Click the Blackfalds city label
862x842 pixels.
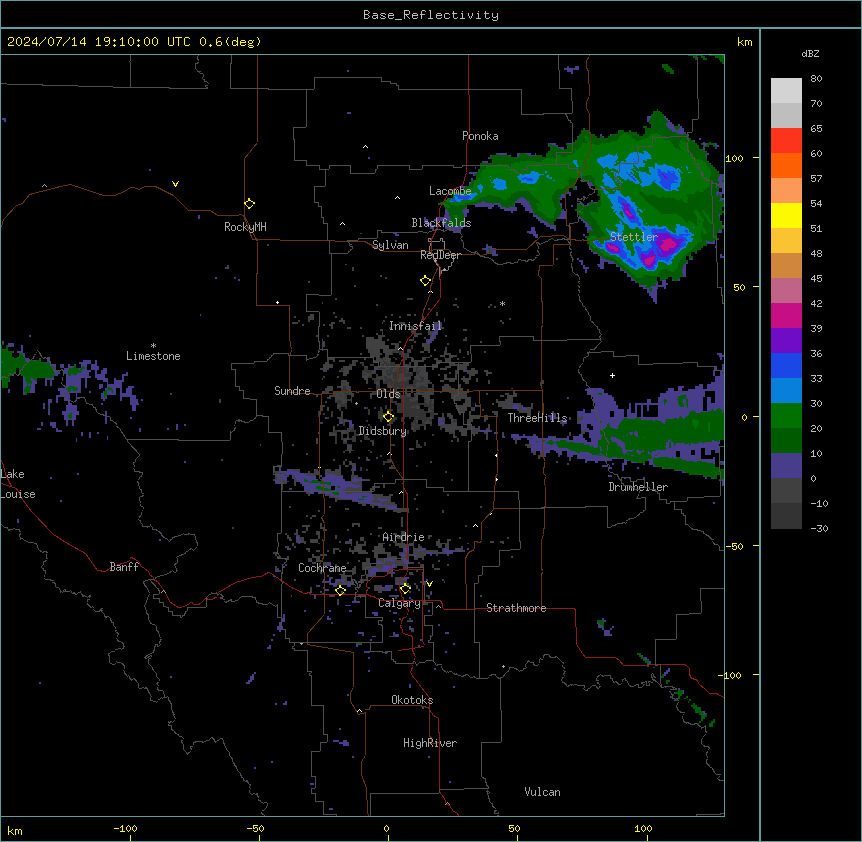[441, 223]
